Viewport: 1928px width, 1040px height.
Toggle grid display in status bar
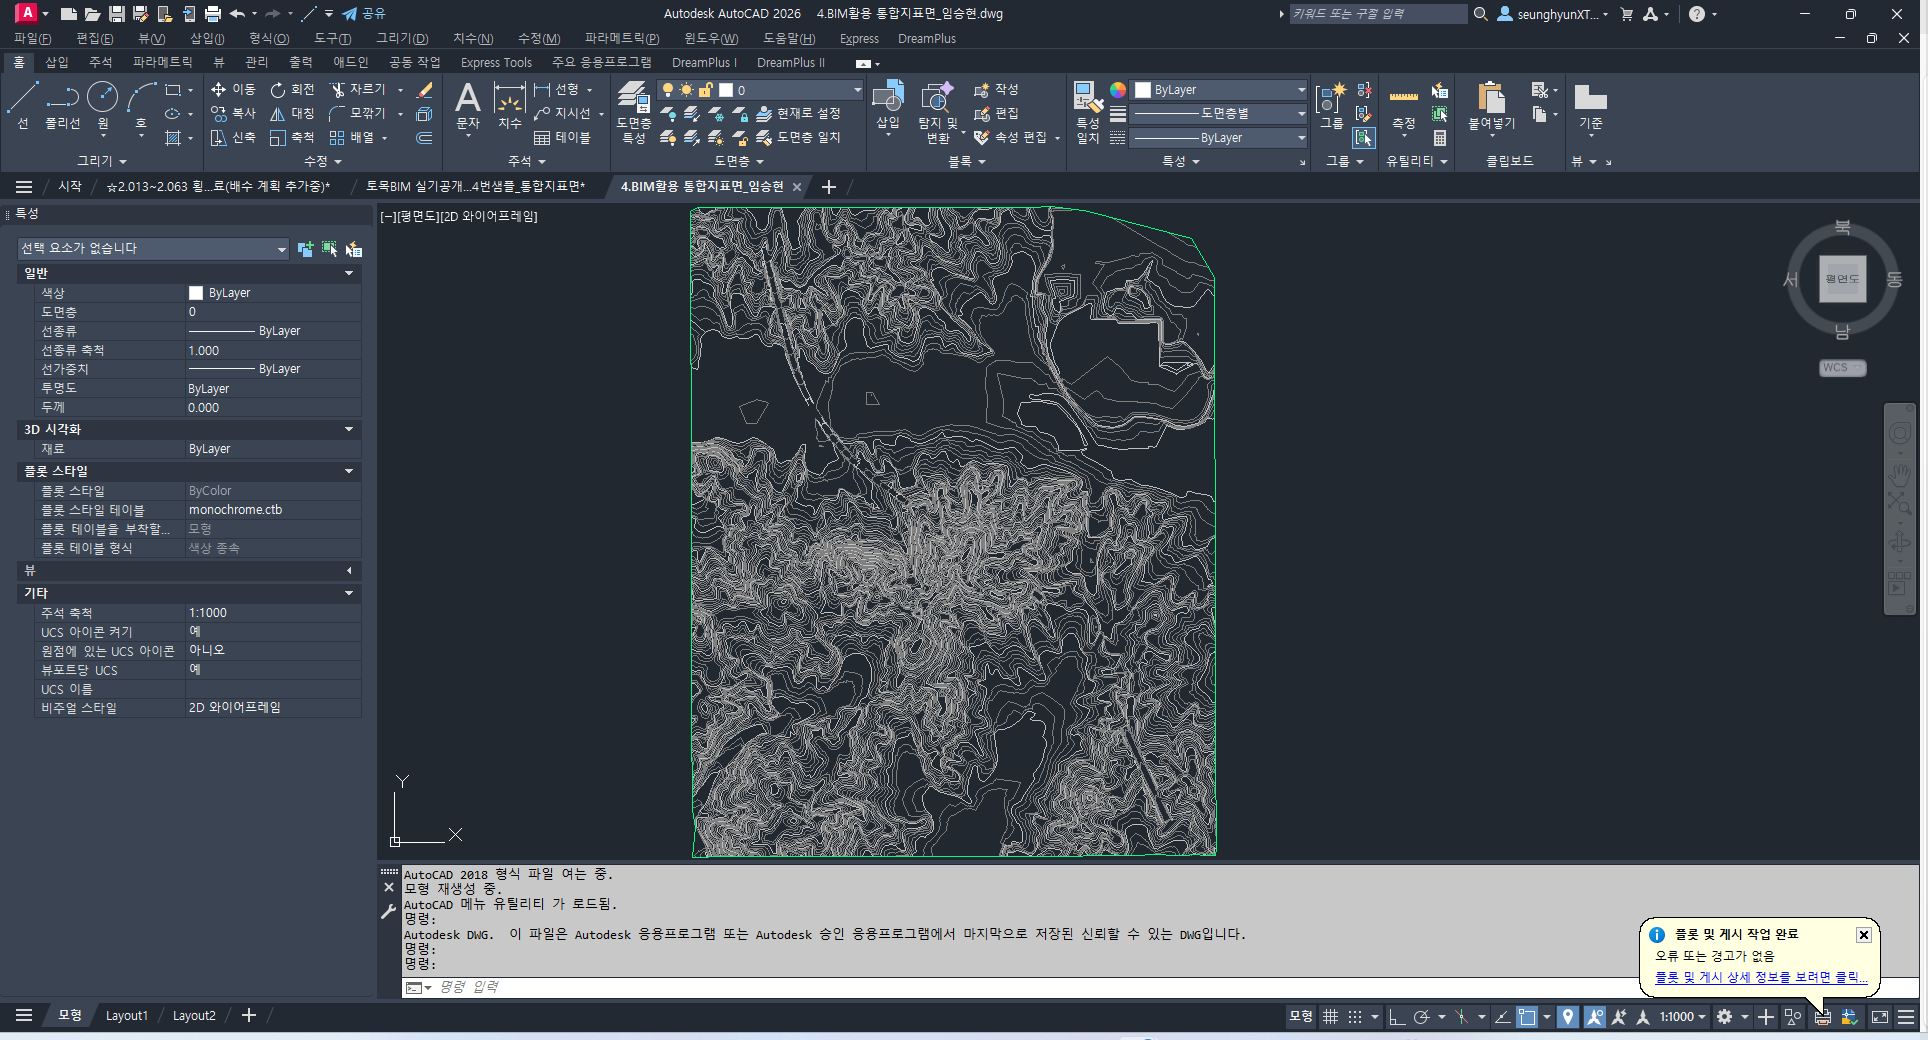point(1330,1017)
